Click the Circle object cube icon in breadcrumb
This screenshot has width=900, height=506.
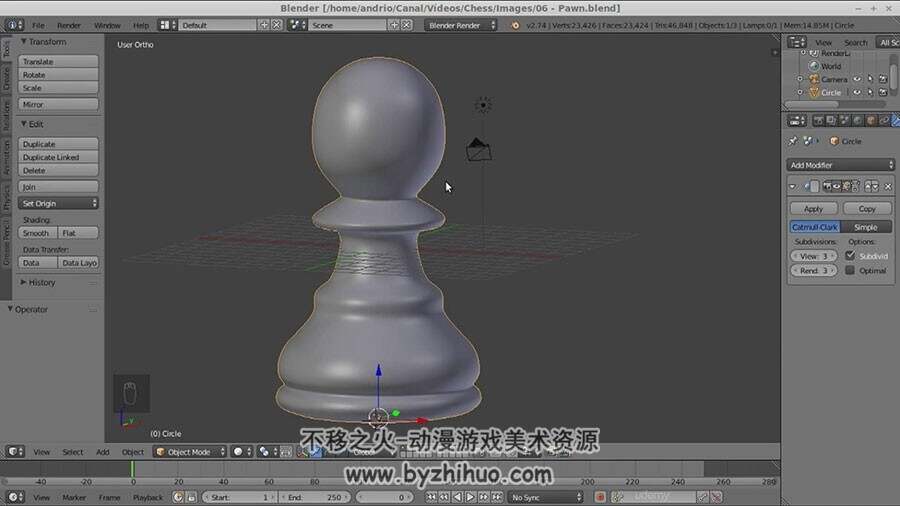click(x=834, y=141)
